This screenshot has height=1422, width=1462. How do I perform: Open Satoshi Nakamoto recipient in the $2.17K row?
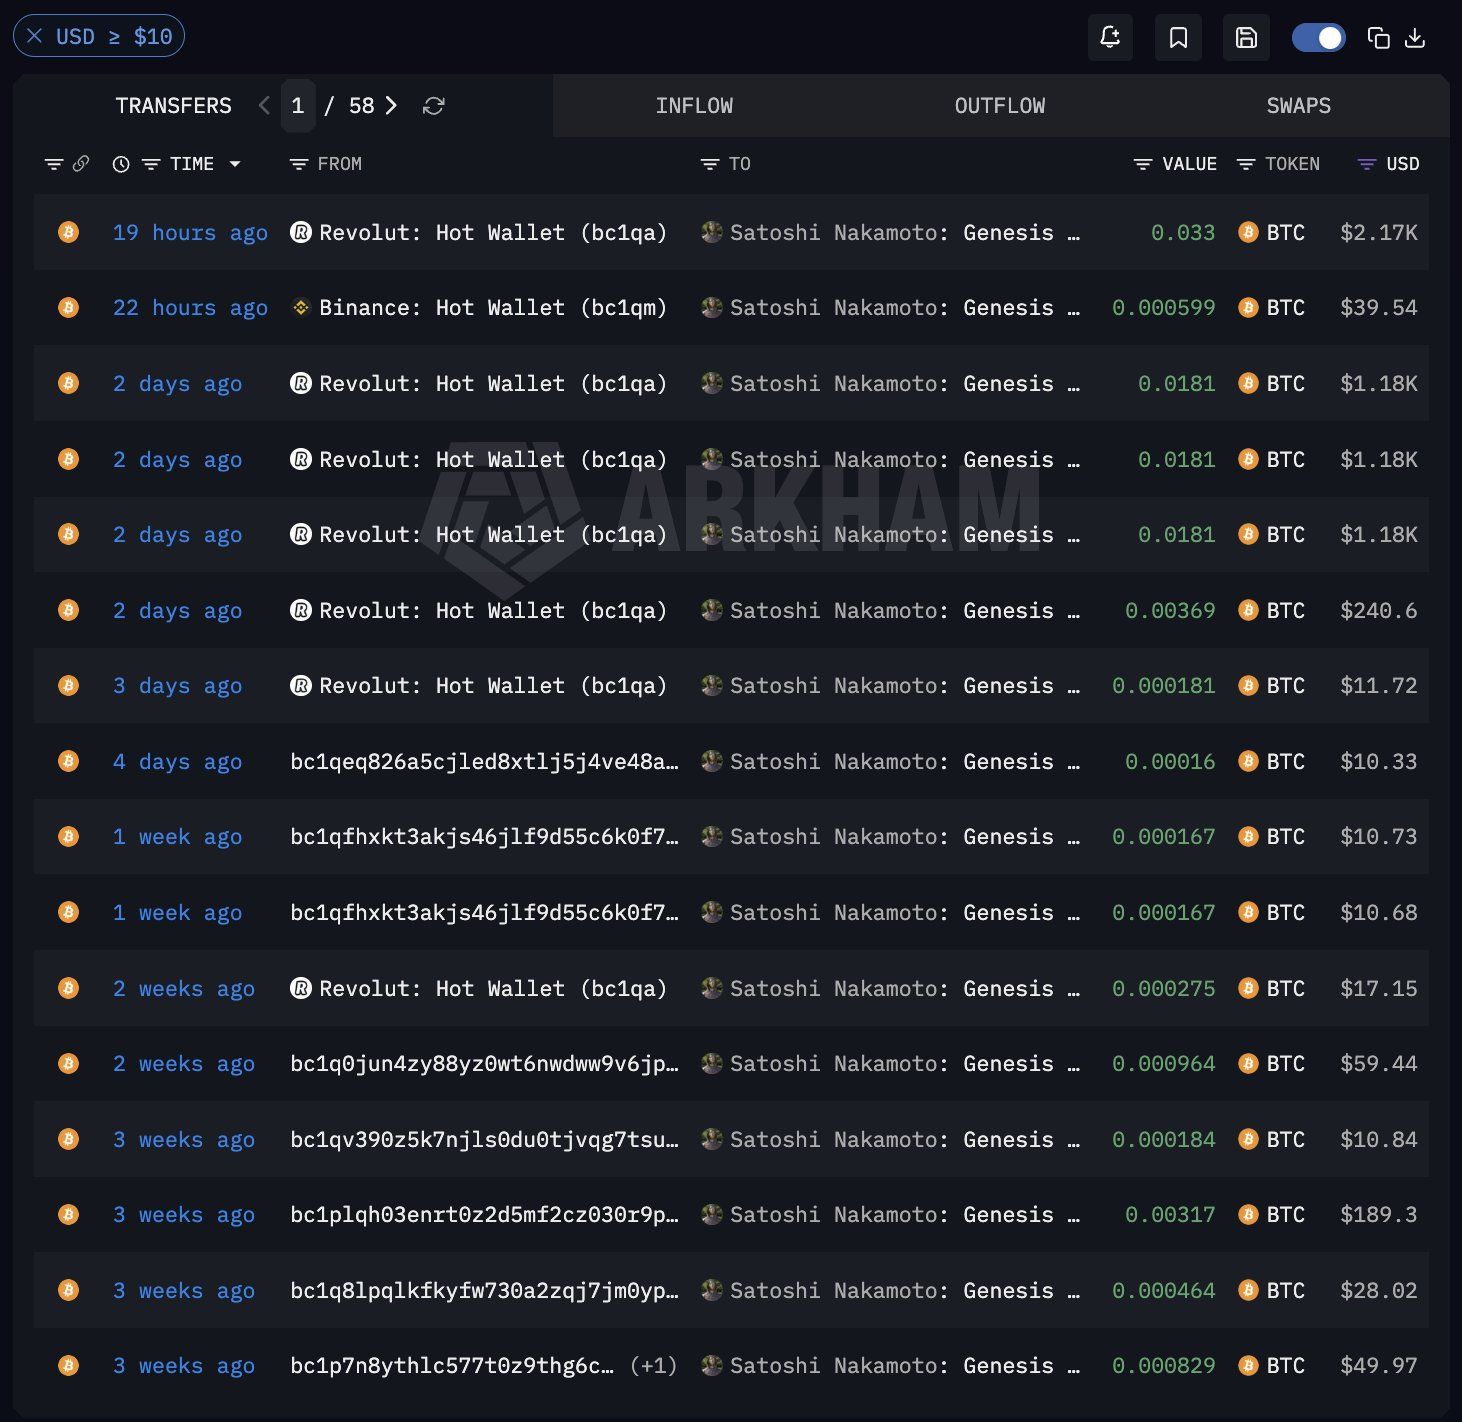pyautogui.click(x=905, y=233)
